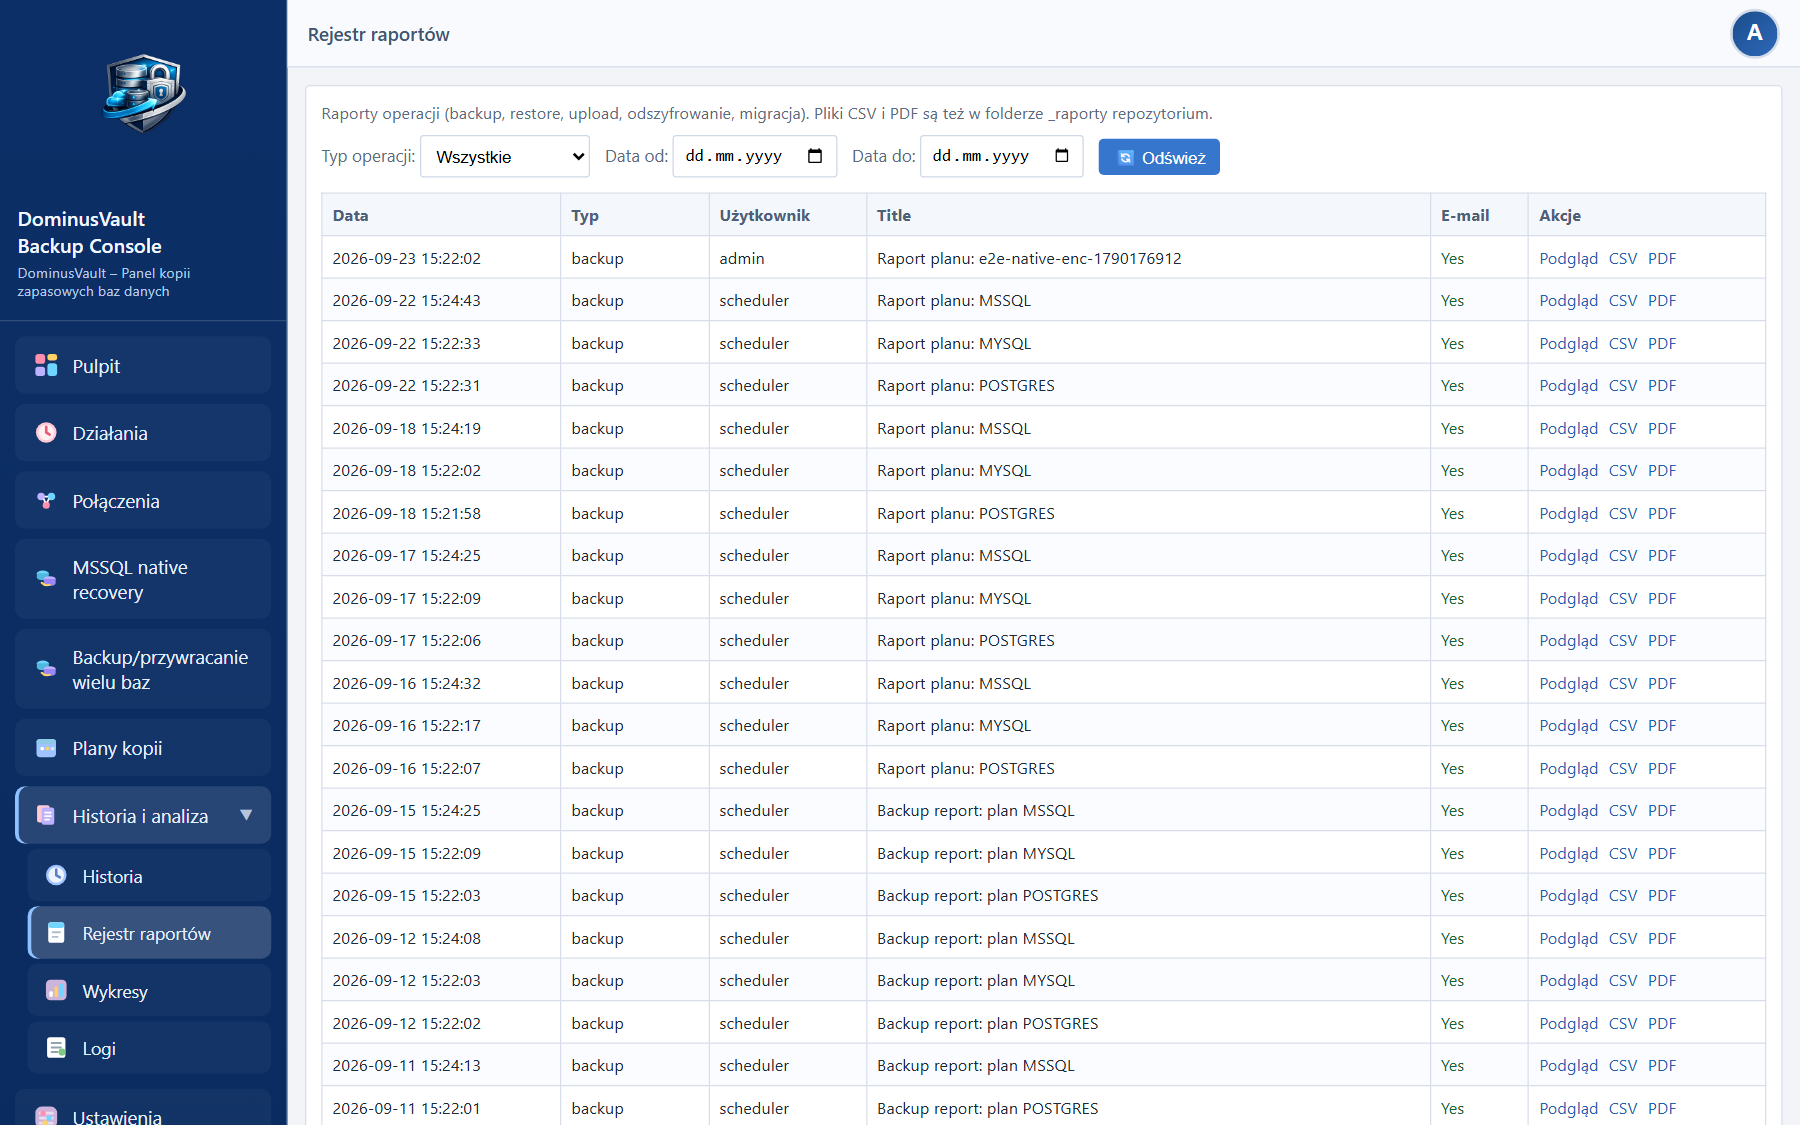Go to the Pulpit menu item
This screenshot has height=1125, width=1800.
tap(143, 366)
